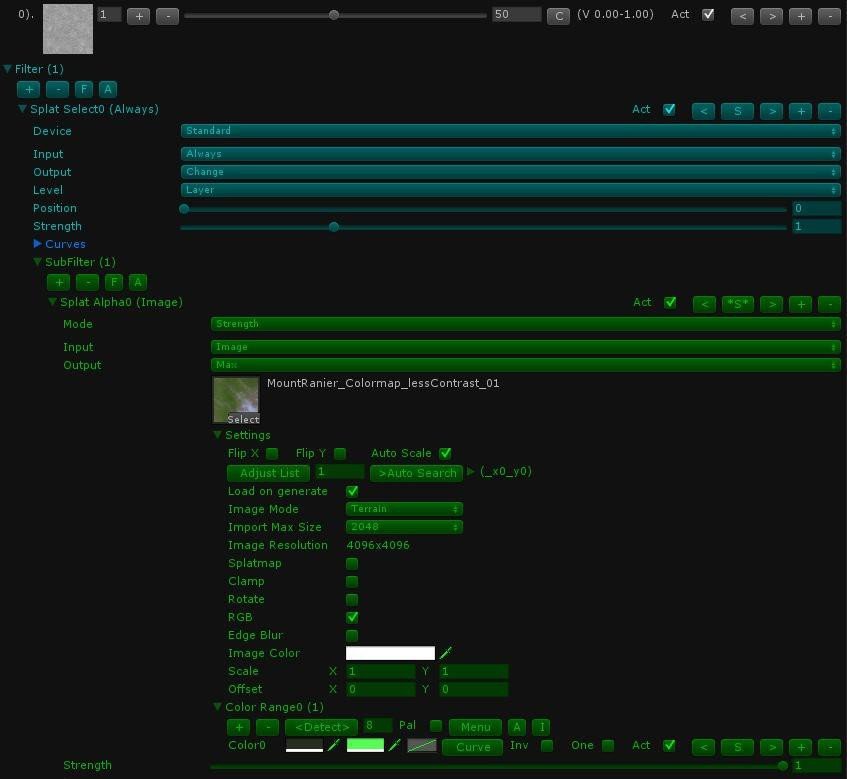Collapse the Filter (1) tree item
The image size is (847, 779).
point(8,69)
